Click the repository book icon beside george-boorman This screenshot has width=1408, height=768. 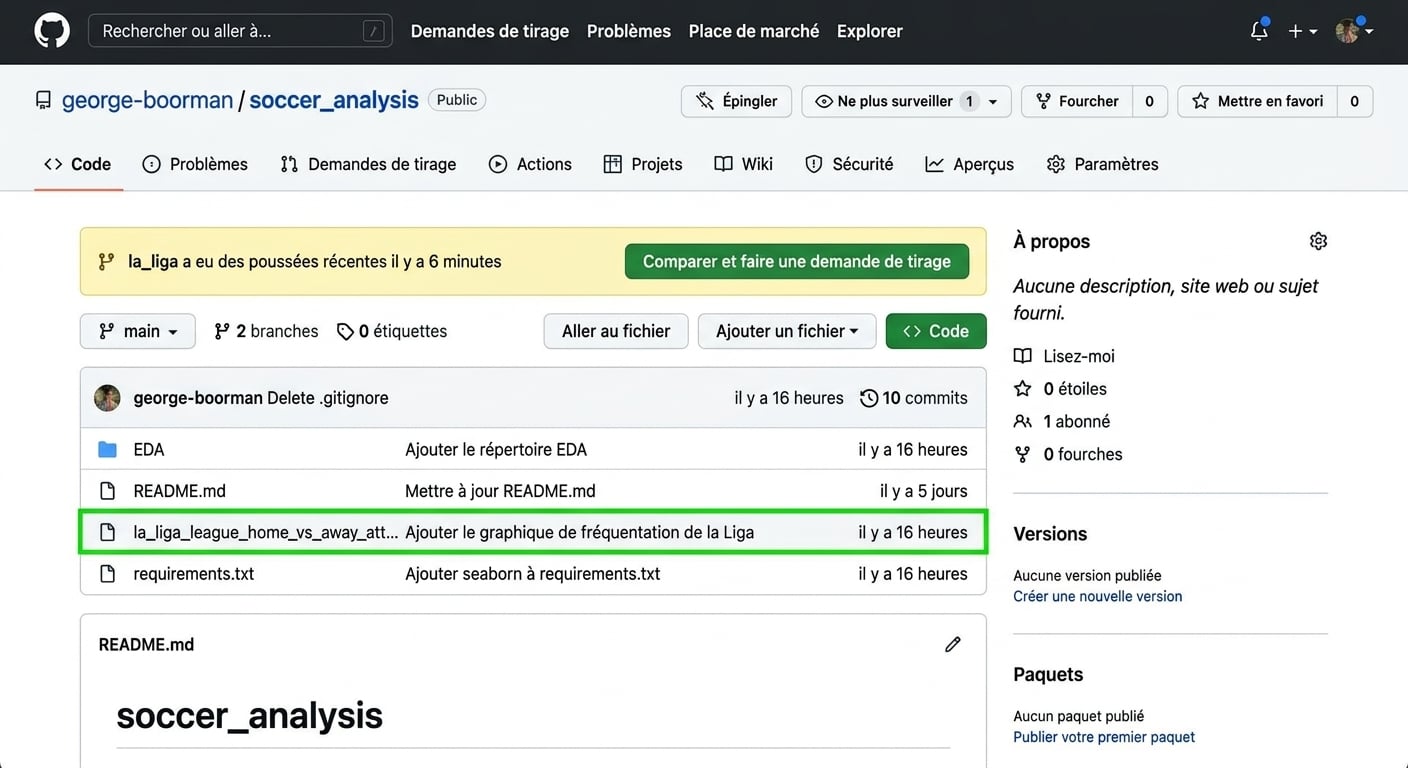(43, 100)
